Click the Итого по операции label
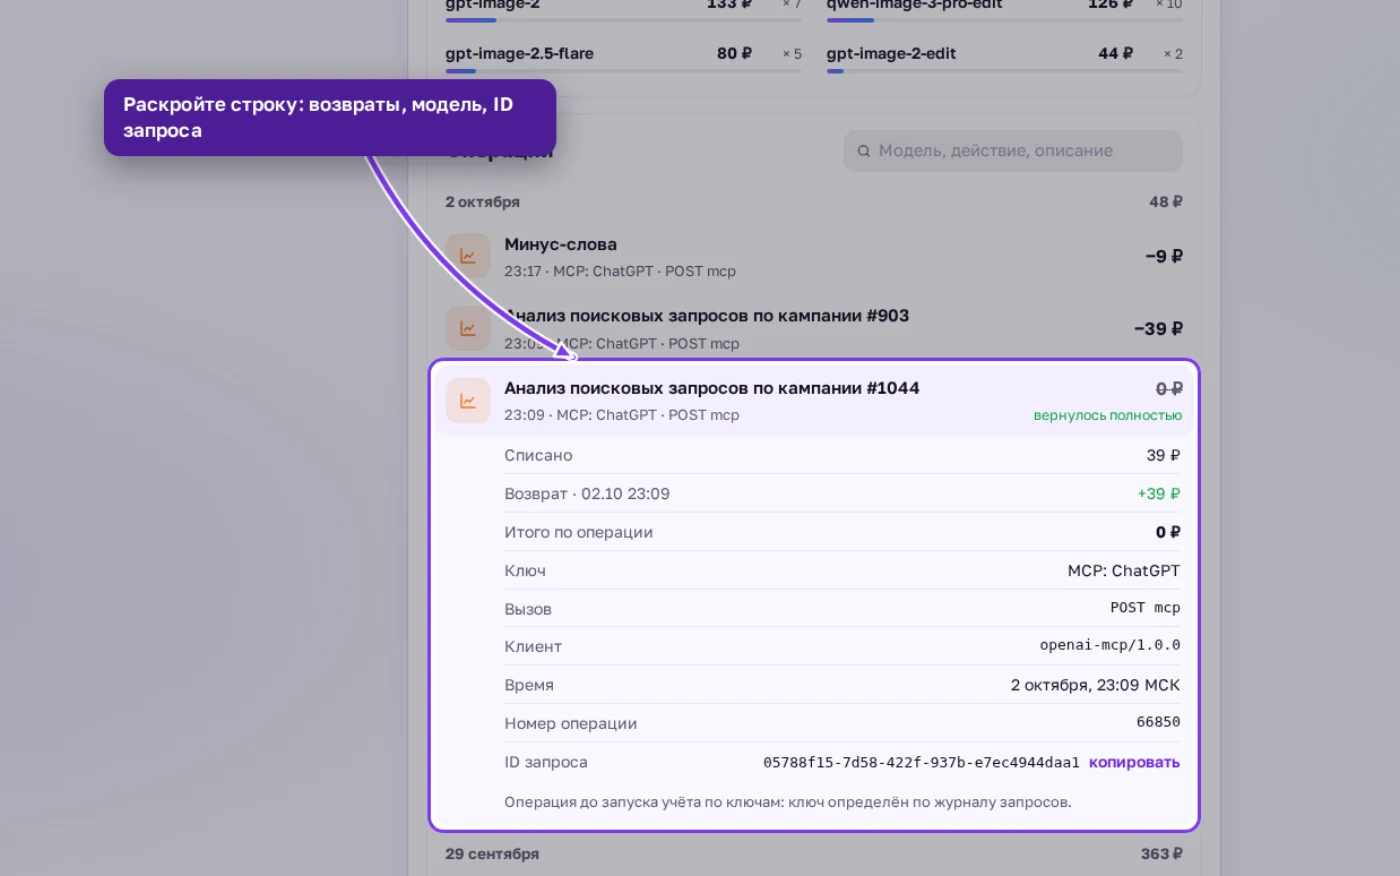Viewport: 1400px width, 876px height. pos(578,532)
